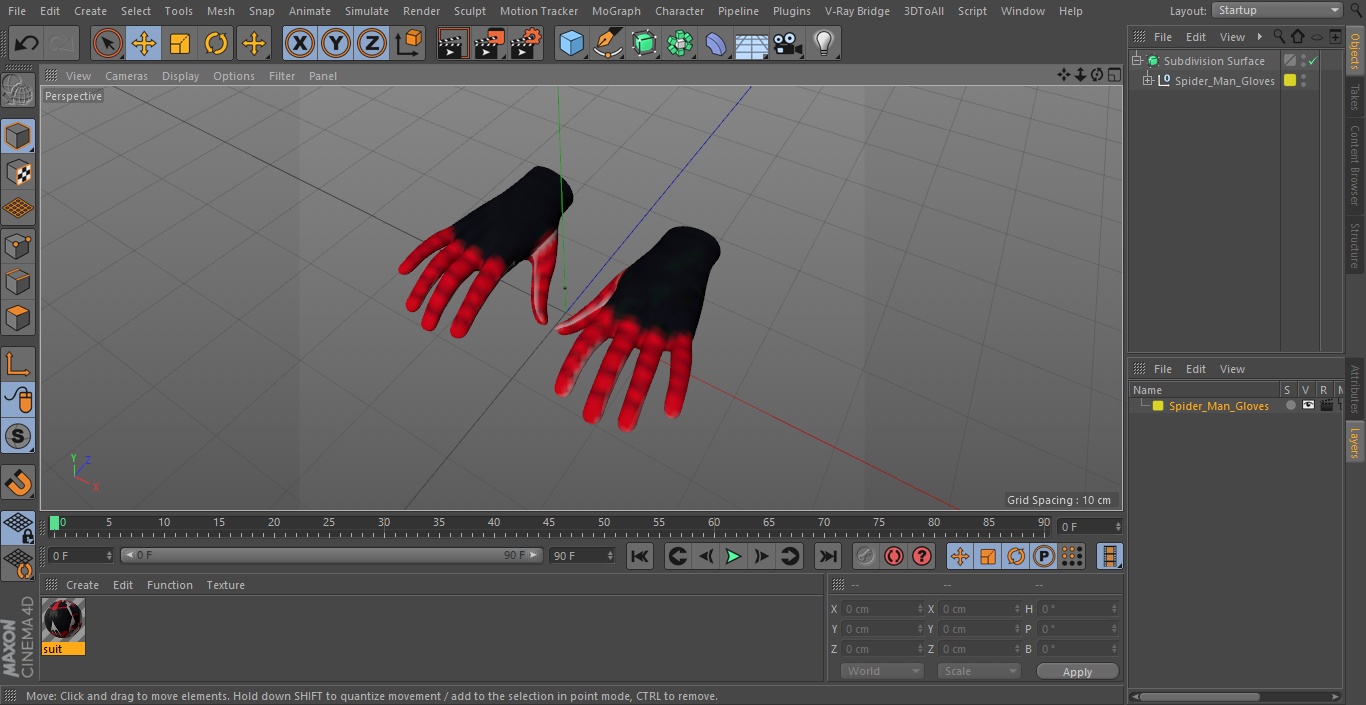This screenshot has height=705, width=1366.
Task: Open the File menu
Action: tap(16, 11)
